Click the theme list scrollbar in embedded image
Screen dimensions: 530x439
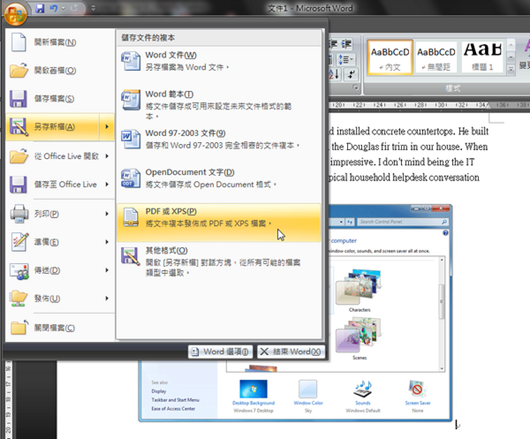pyautogui.click(x=441, y=301)
